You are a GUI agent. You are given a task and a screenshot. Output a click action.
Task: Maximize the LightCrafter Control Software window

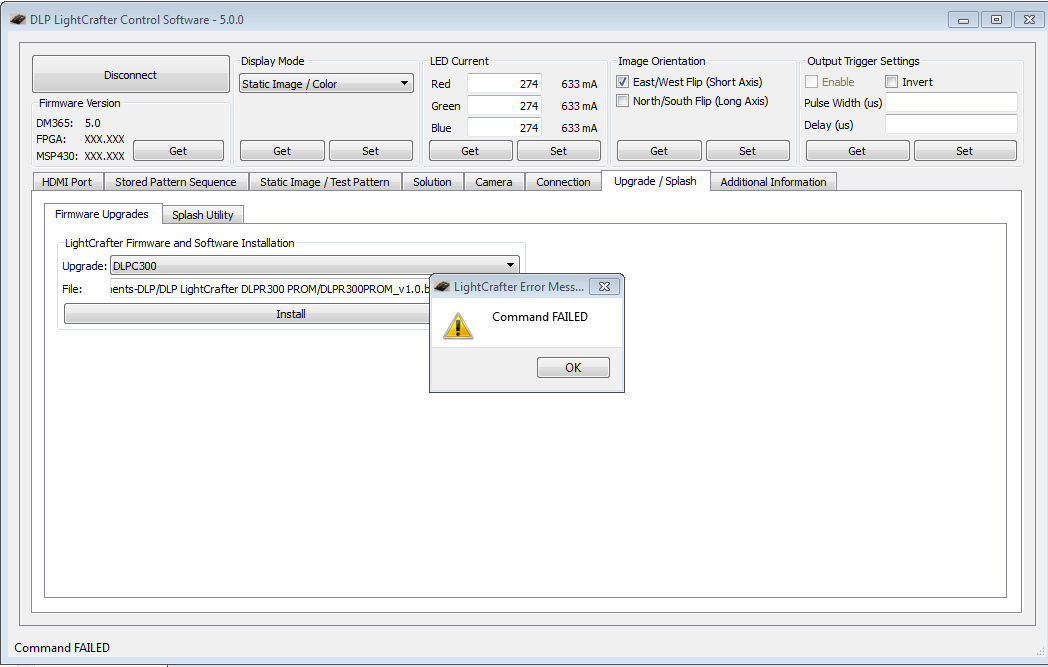tap(996, 20)
